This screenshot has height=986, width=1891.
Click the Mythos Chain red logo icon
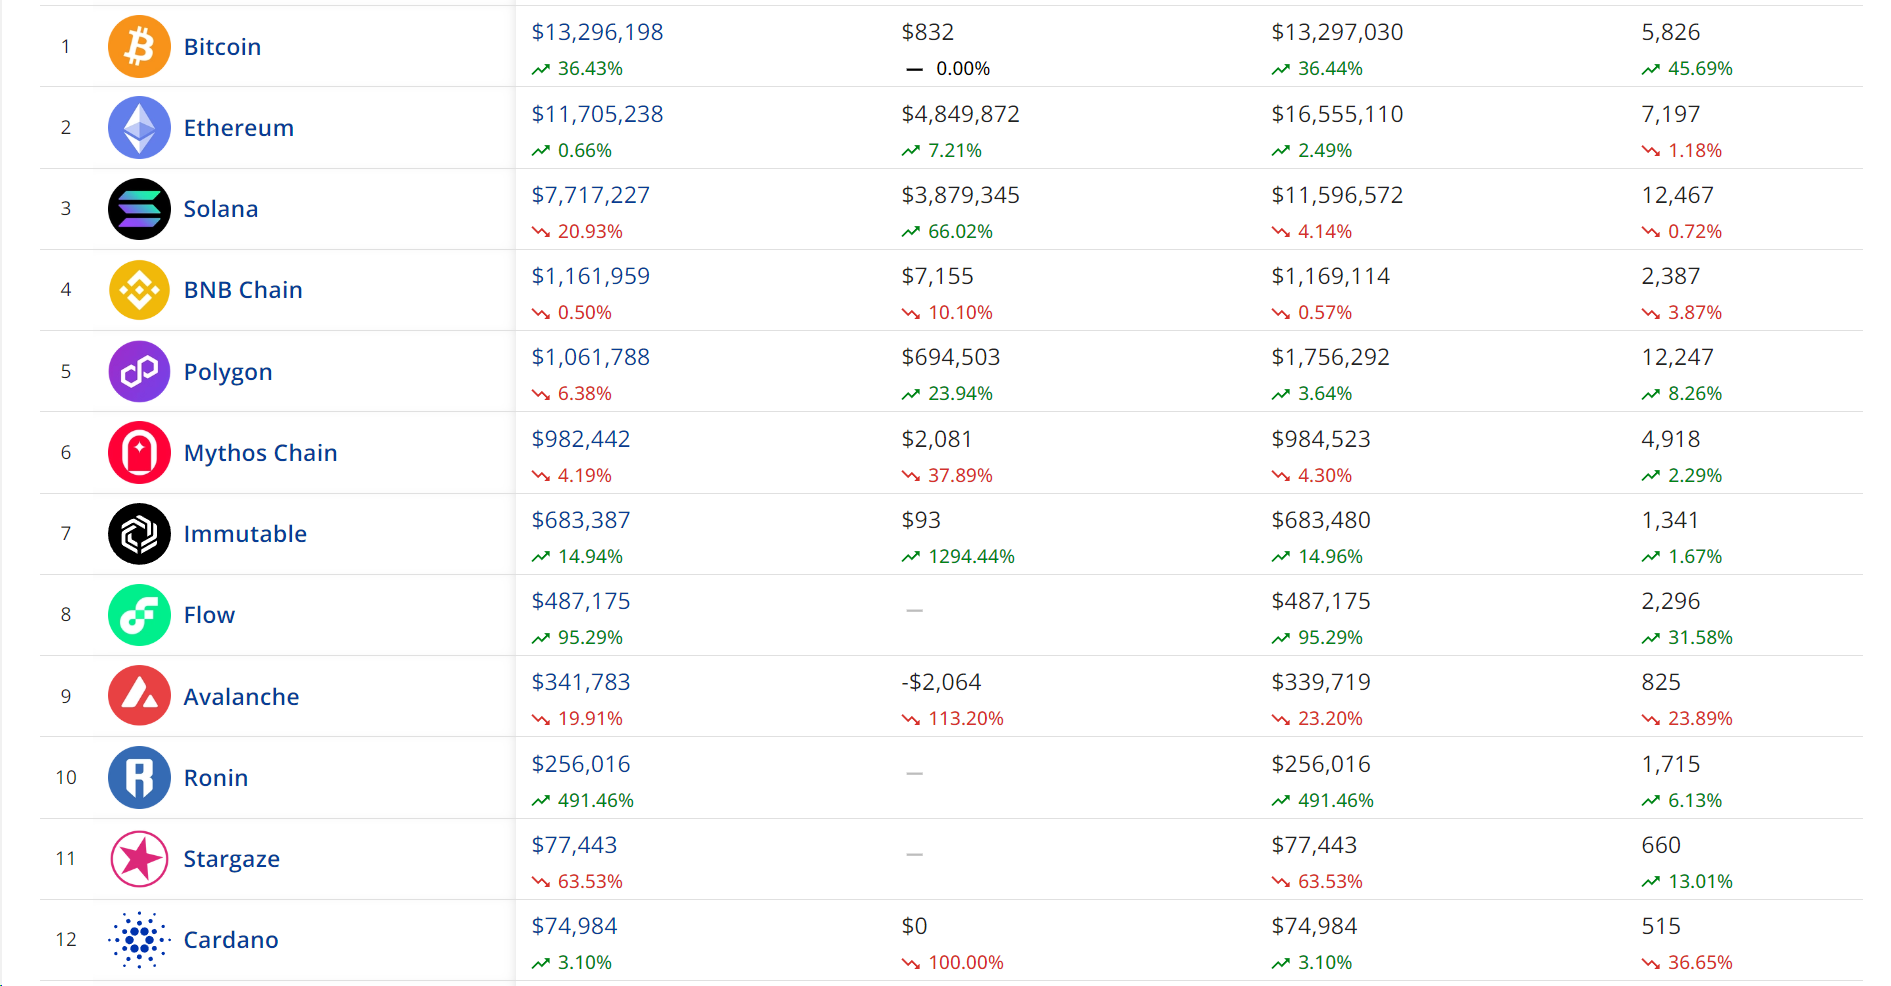(139, 452)
